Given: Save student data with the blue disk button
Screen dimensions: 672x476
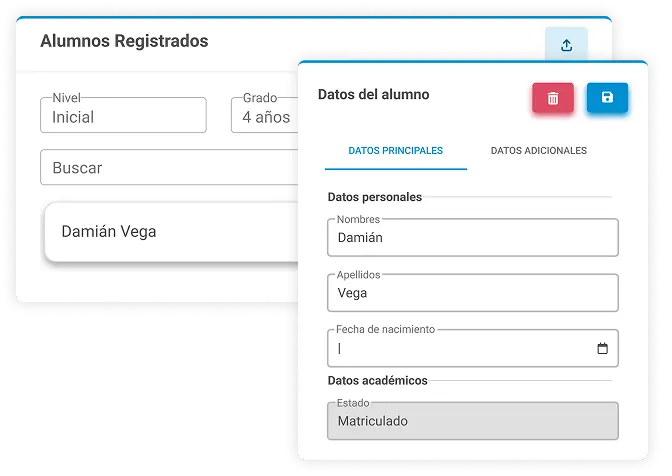Looking at the screenshot, I should tap(607, 98).
